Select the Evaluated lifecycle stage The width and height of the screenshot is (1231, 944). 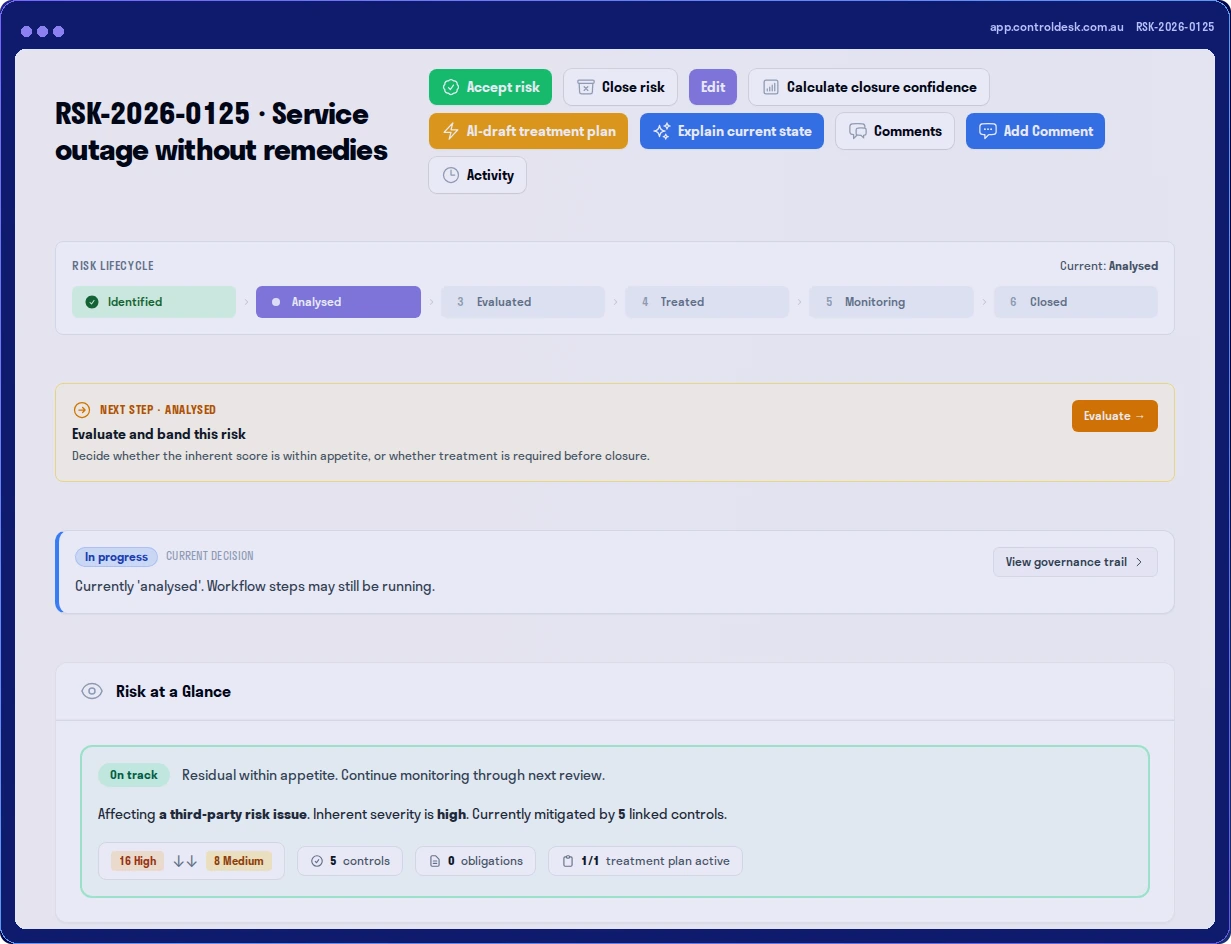pyautogui.click(x=523, y=302)
